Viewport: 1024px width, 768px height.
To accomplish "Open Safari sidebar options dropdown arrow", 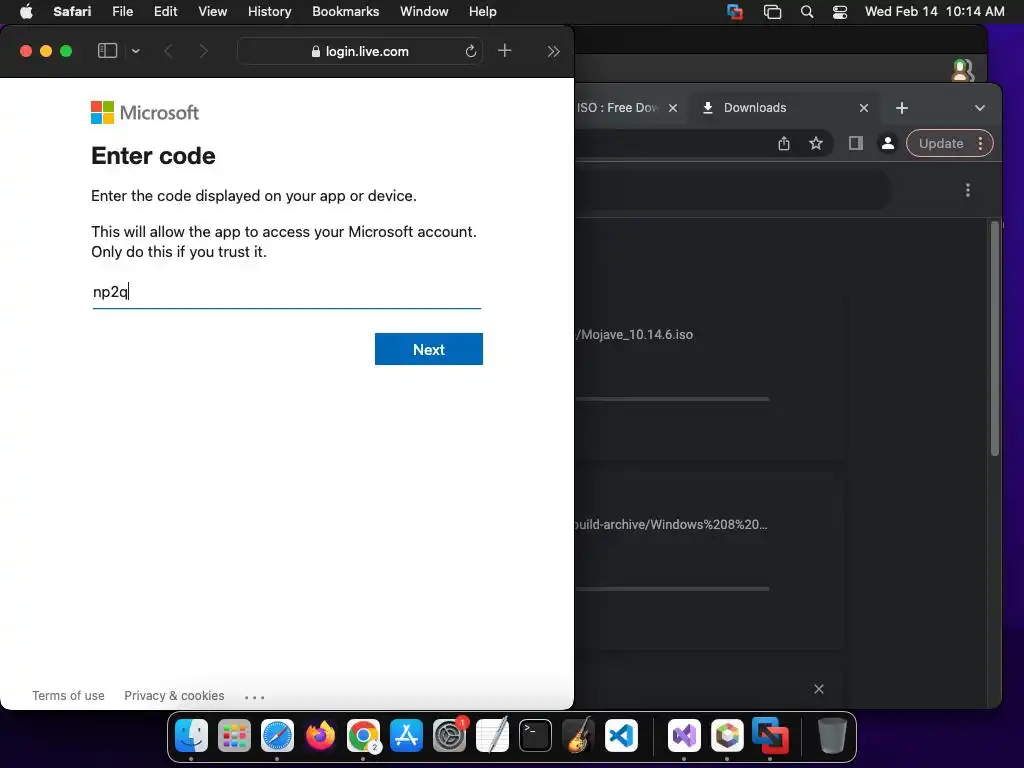I will (135, 51).
